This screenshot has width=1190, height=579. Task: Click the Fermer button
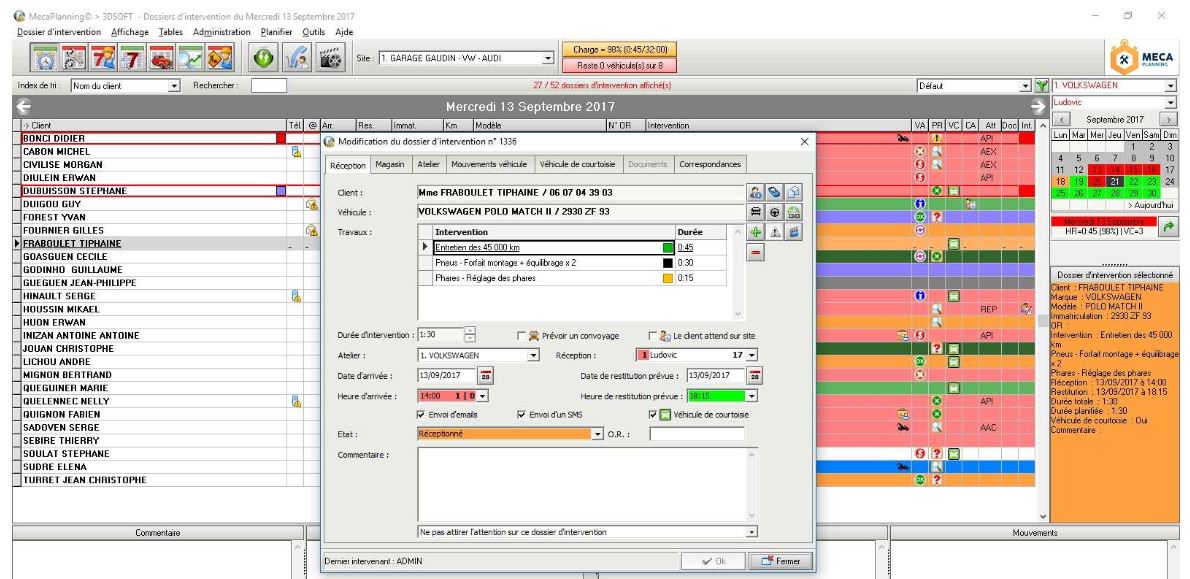[x=779, y=561]
